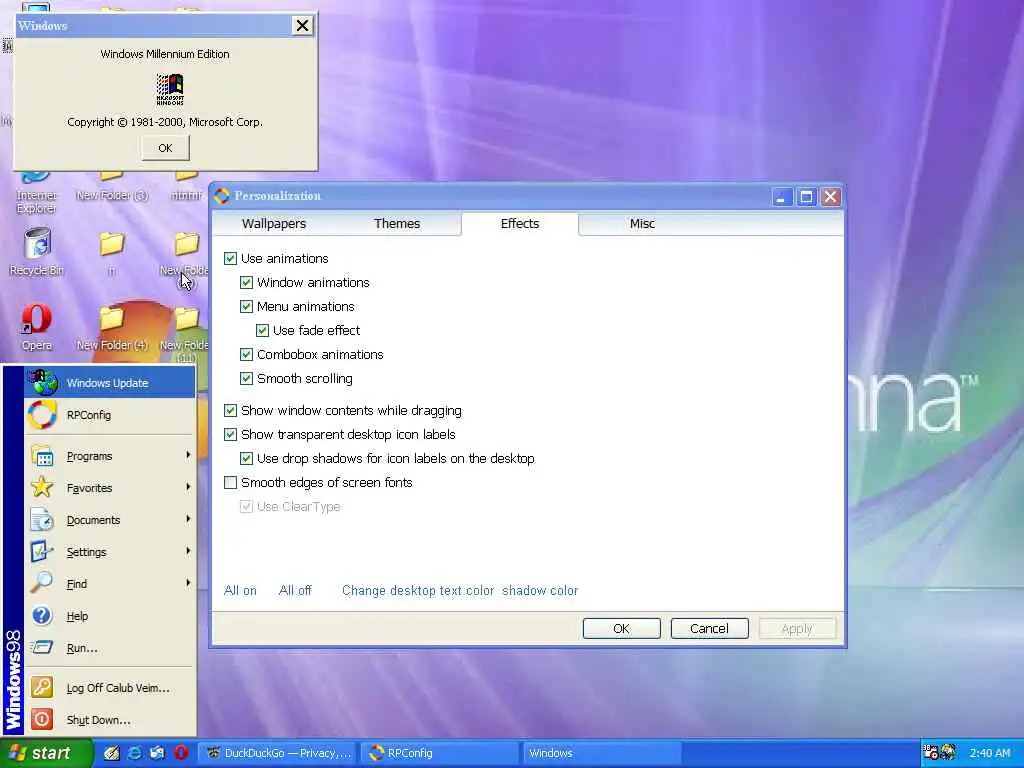This screenshot has width=1024, height=768.
Task: Launch Opera from quick launch bar
Action: point(181,753)
